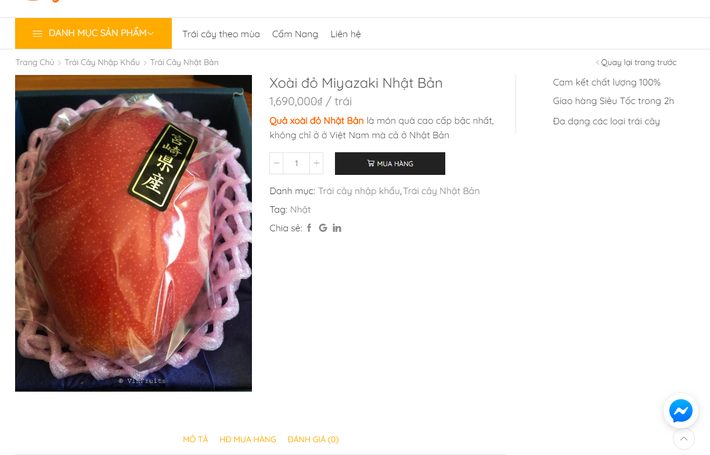Go back via Quay lại trang trước
This screenshot has height=455, width=710.
click(x=637, y=62)
